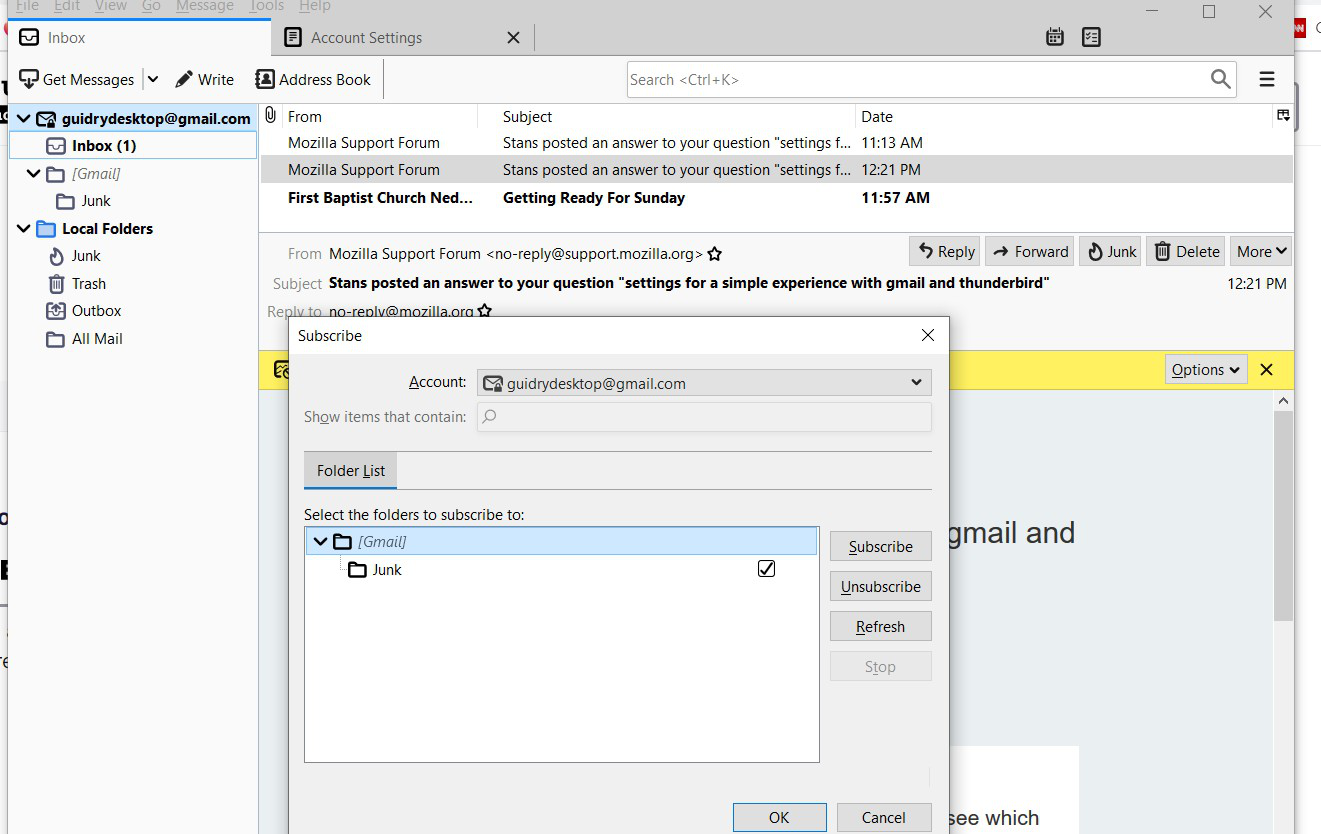1321x834 pixels.
Task: Open the View menu
Action: click(110, 6)
